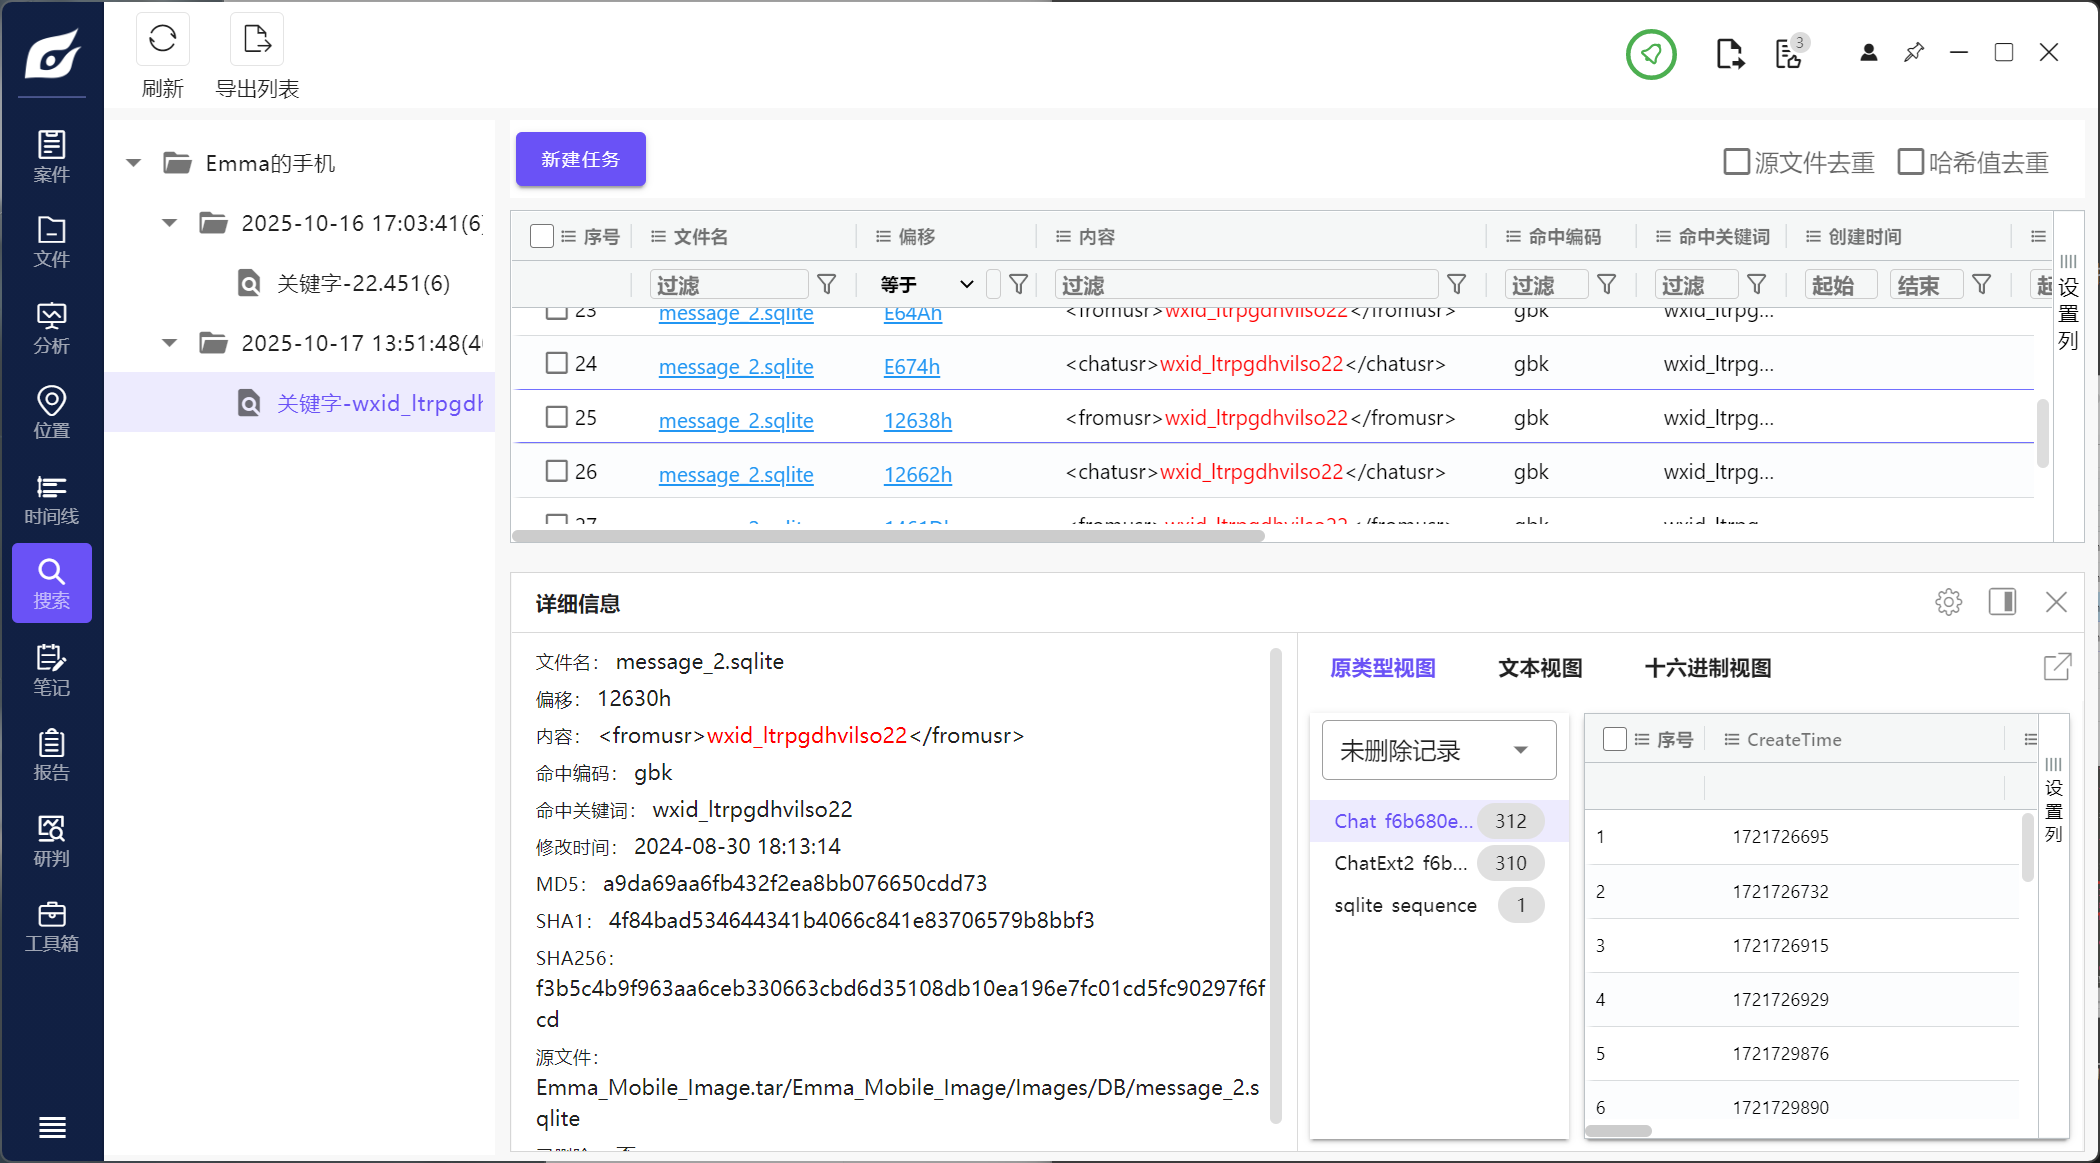
Task: Switch to the 文本视图 tab
Action: pos(1539,668)
